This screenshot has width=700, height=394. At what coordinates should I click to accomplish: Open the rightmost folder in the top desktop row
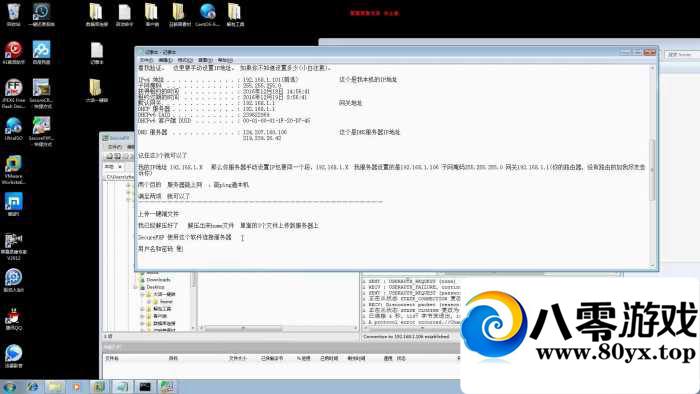[235, 14]
